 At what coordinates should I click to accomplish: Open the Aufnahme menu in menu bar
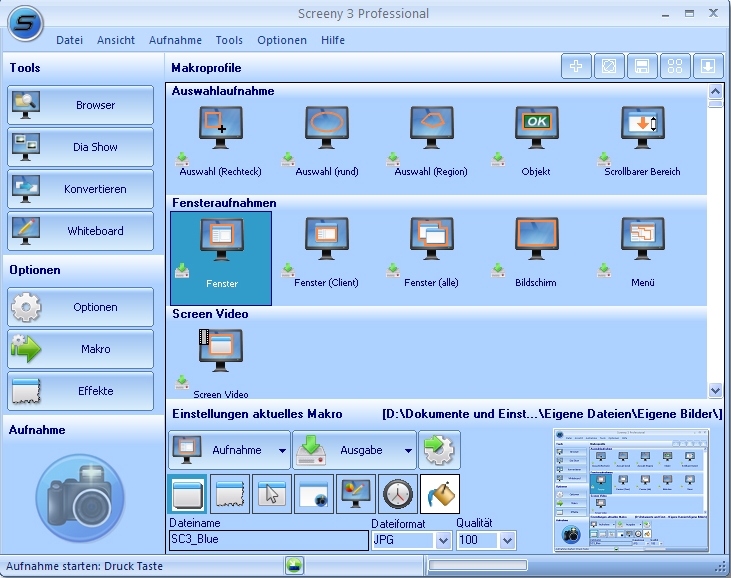[x=175, y=40]
